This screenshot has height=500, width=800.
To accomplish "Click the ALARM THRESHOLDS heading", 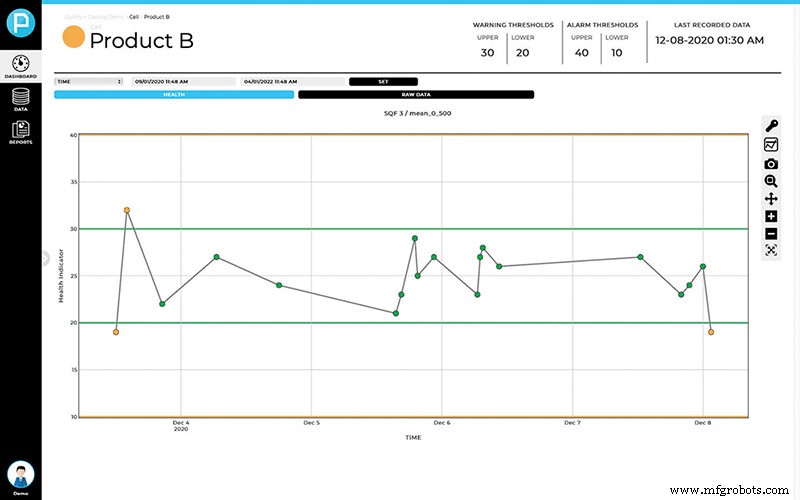I will coord(603,24).
